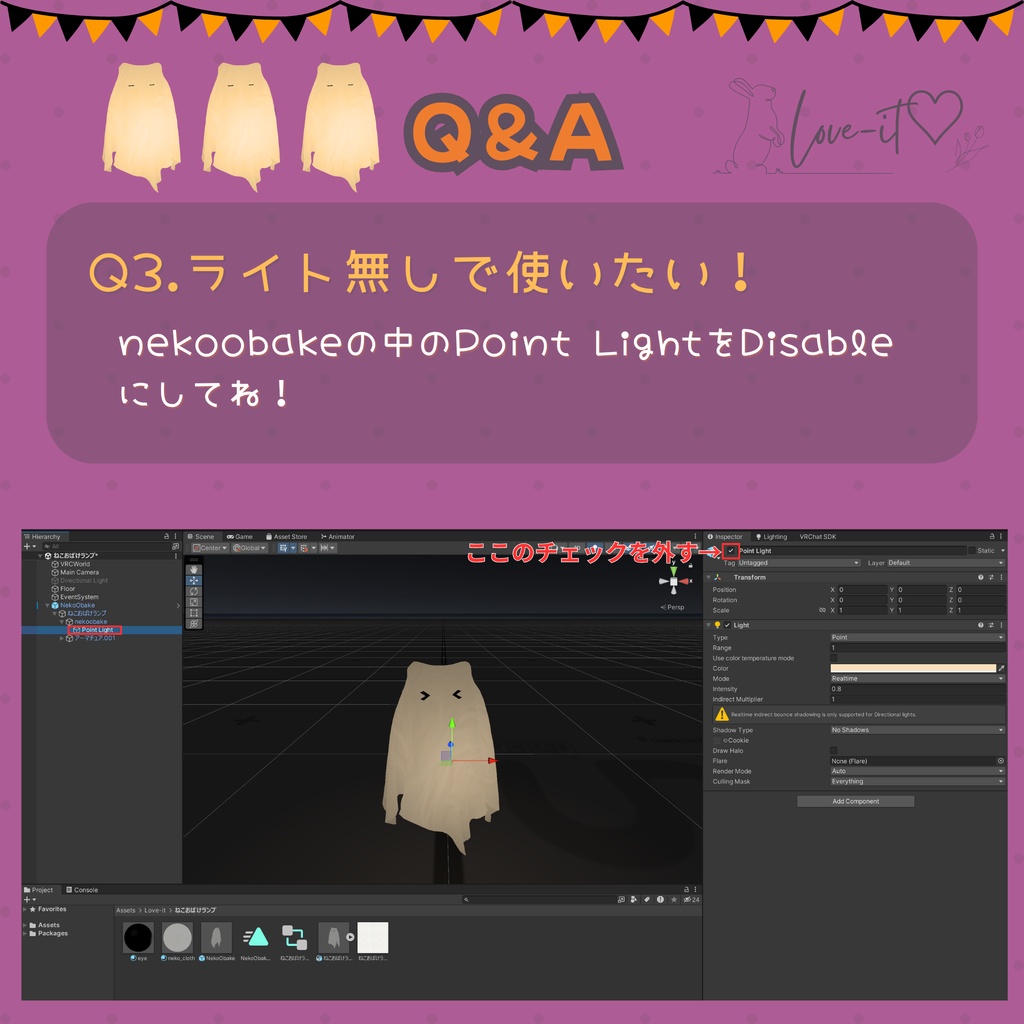Screen dimensions: 1024x1024
Task: Enable Use color temperature mode checkbox
Action: click(833, 658)
